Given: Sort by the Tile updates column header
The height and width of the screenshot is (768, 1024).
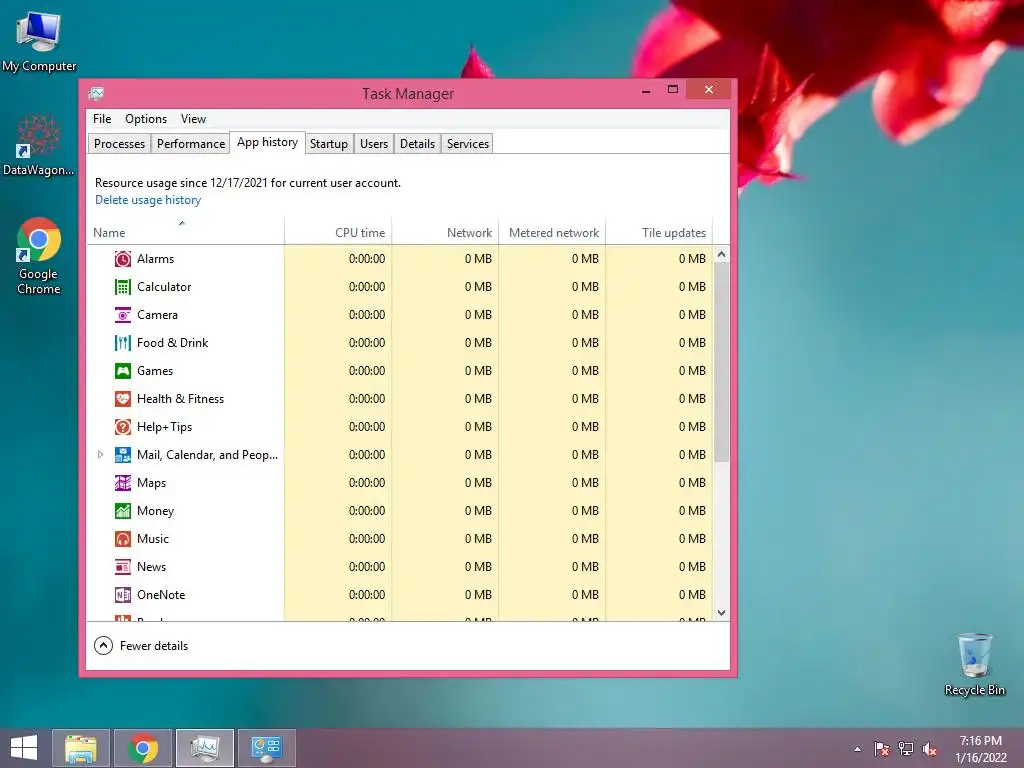Looking at the screenshot, I should click(x=659, y=230).
